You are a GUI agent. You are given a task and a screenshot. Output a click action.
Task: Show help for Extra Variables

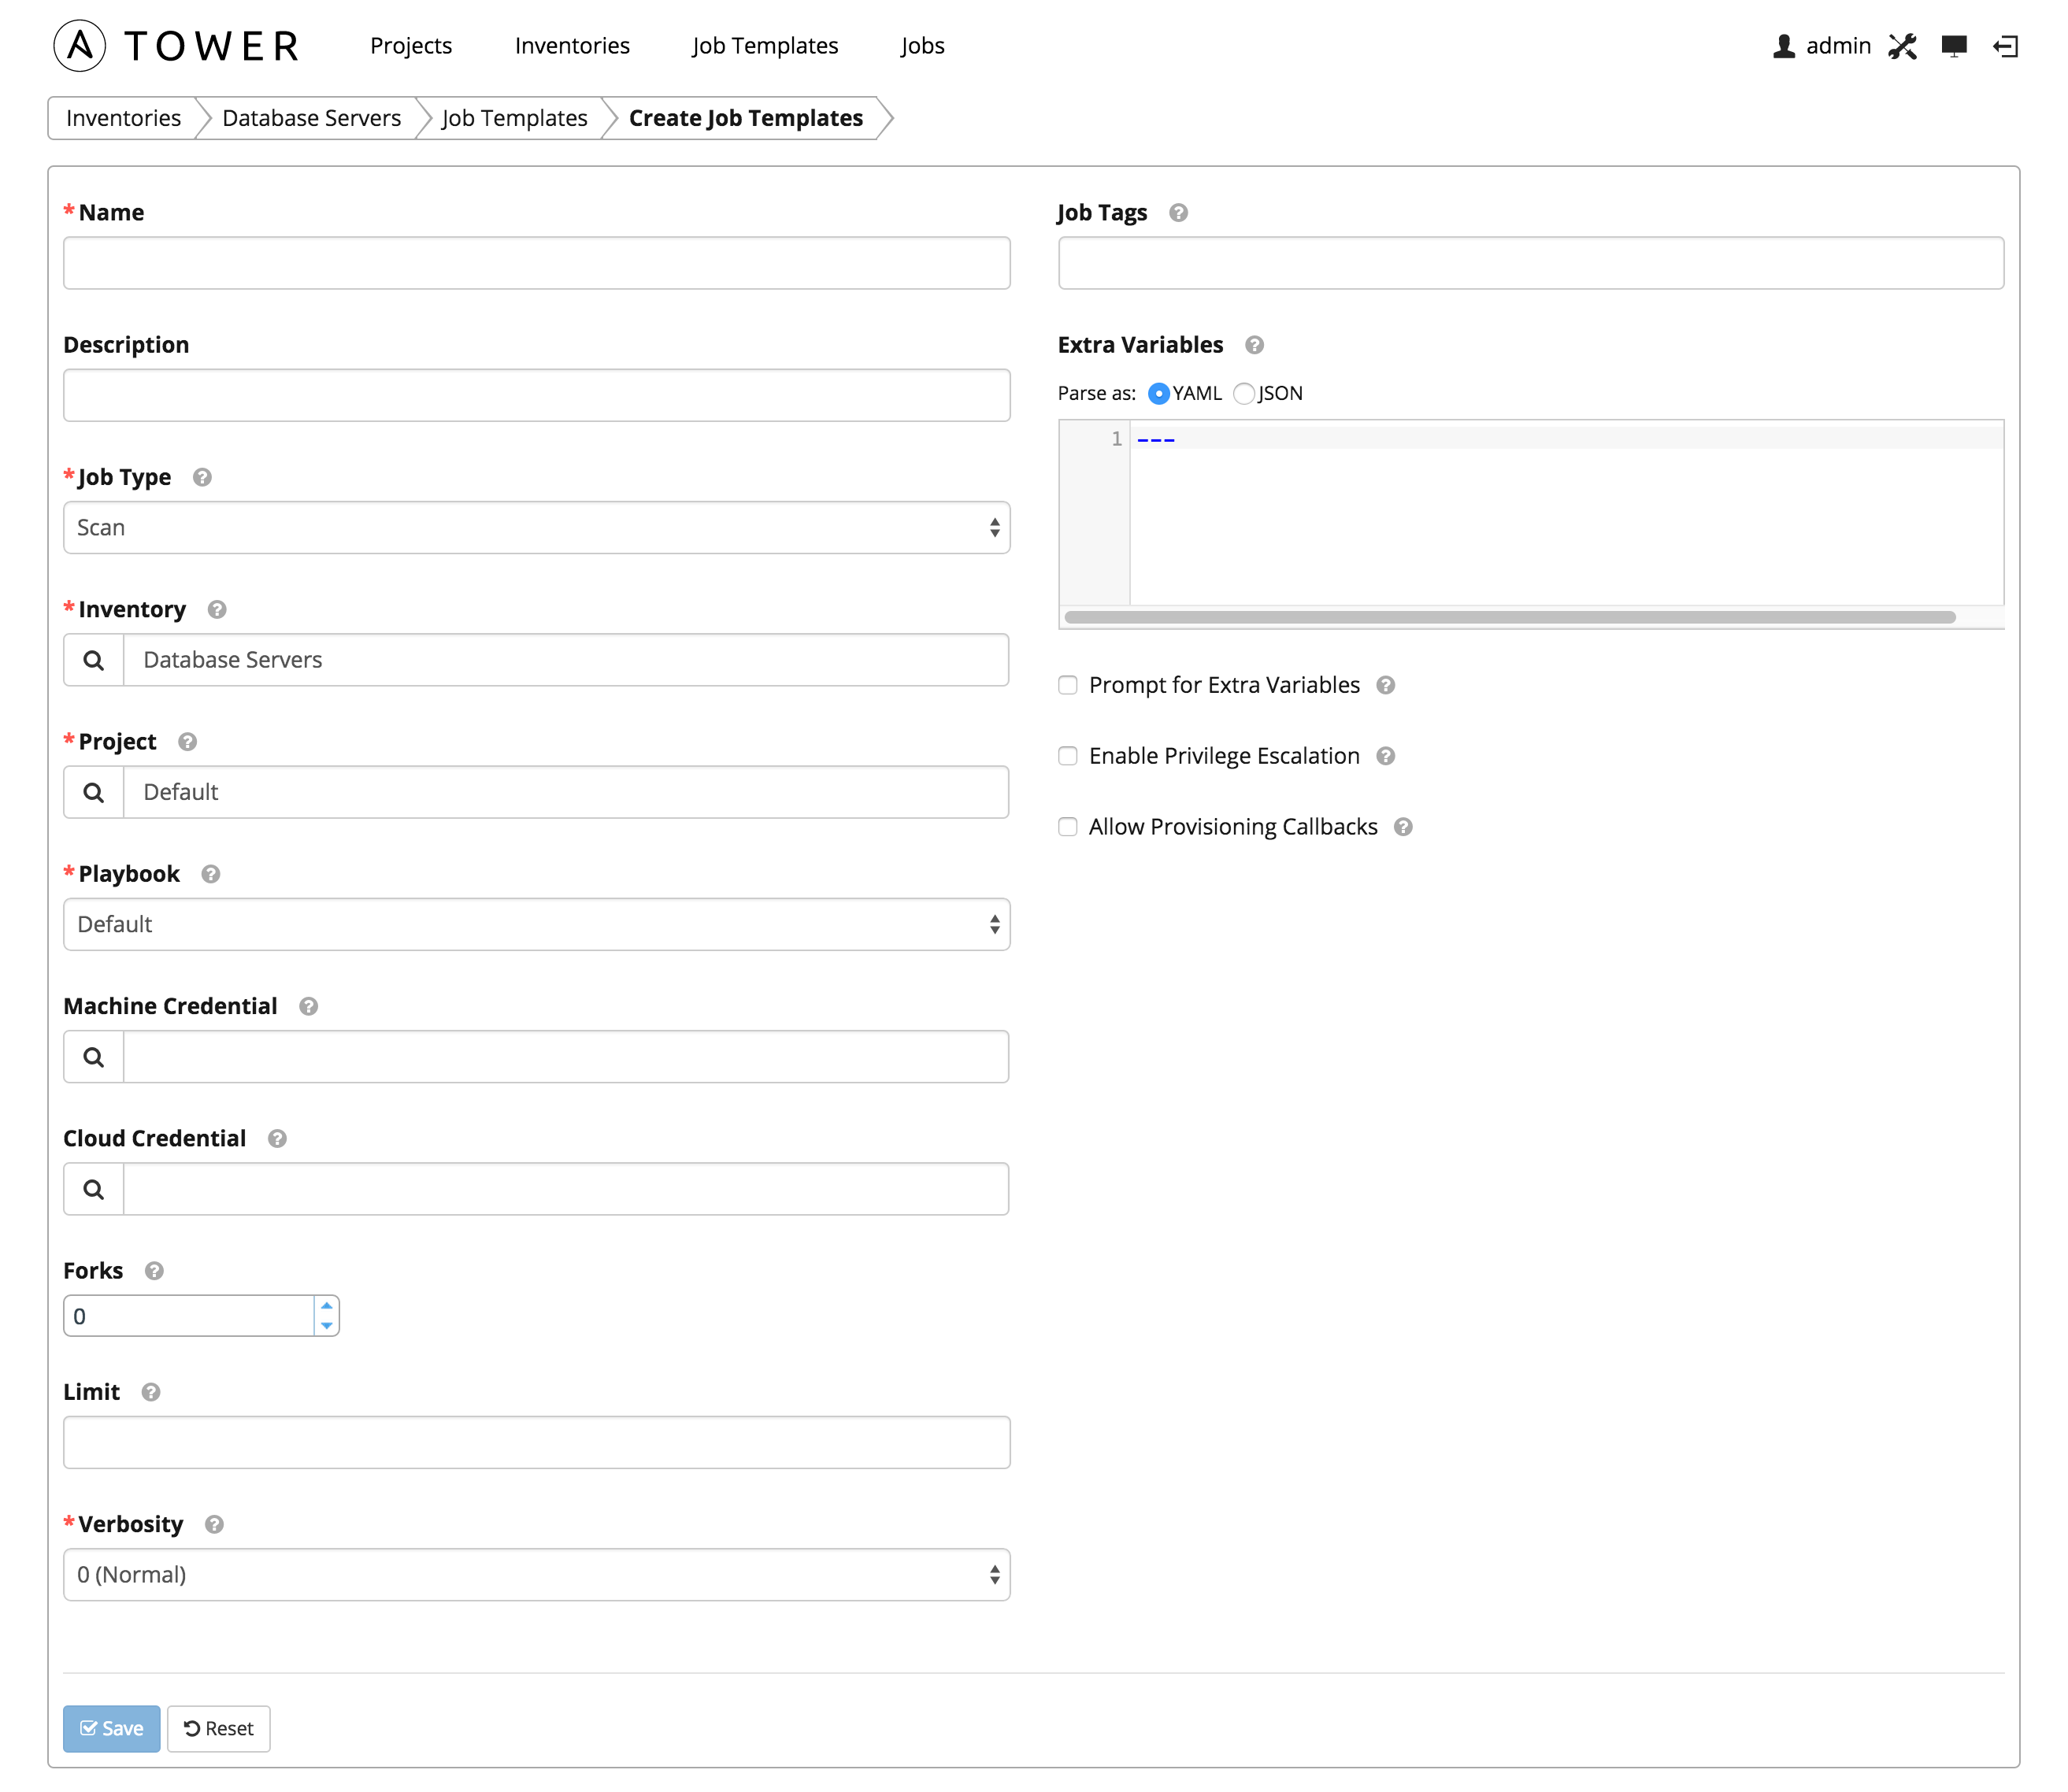pyautogui.click(x=1254, y=345)
